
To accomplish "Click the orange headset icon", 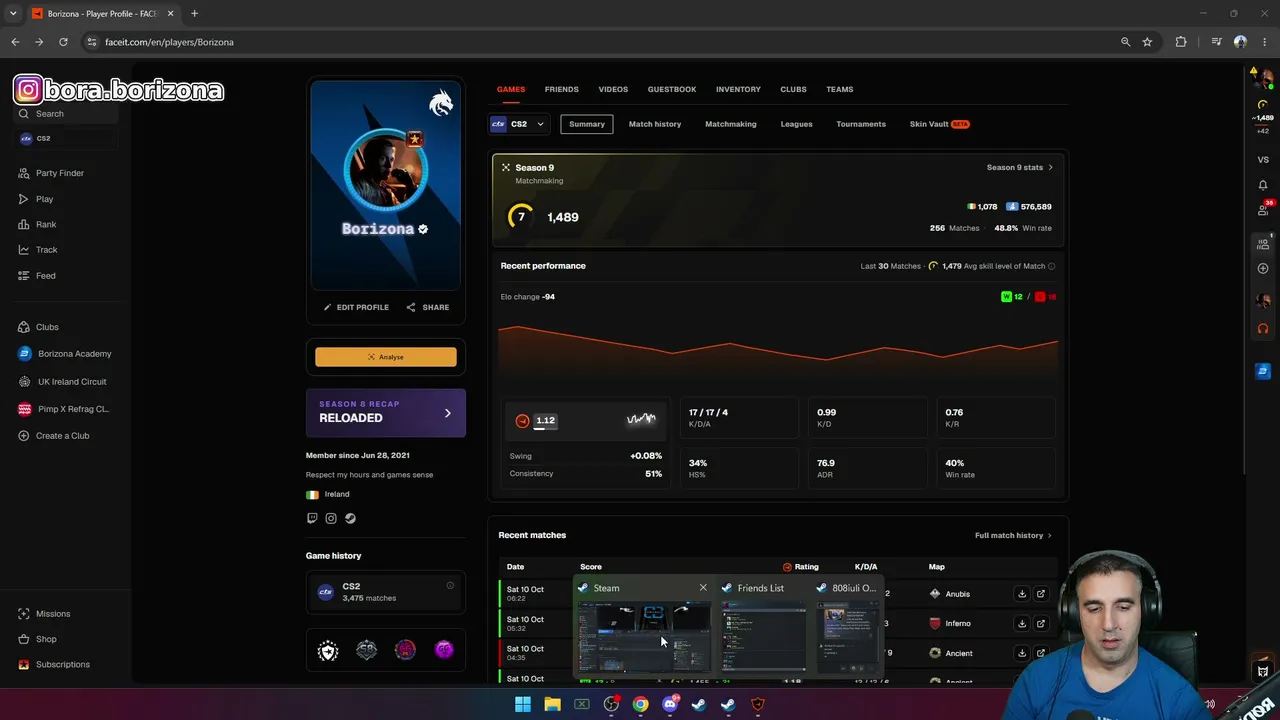I will (1263, 329).
